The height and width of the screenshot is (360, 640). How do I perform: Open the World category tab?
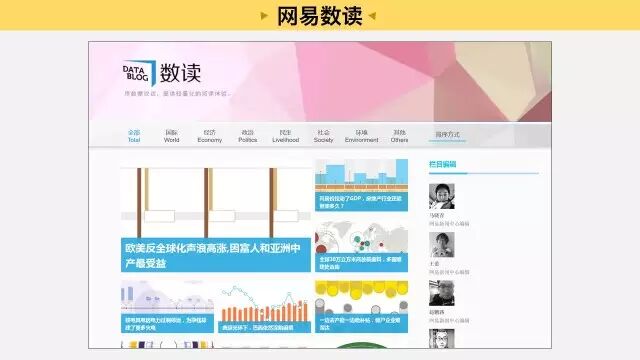click(x=171, y=136)
